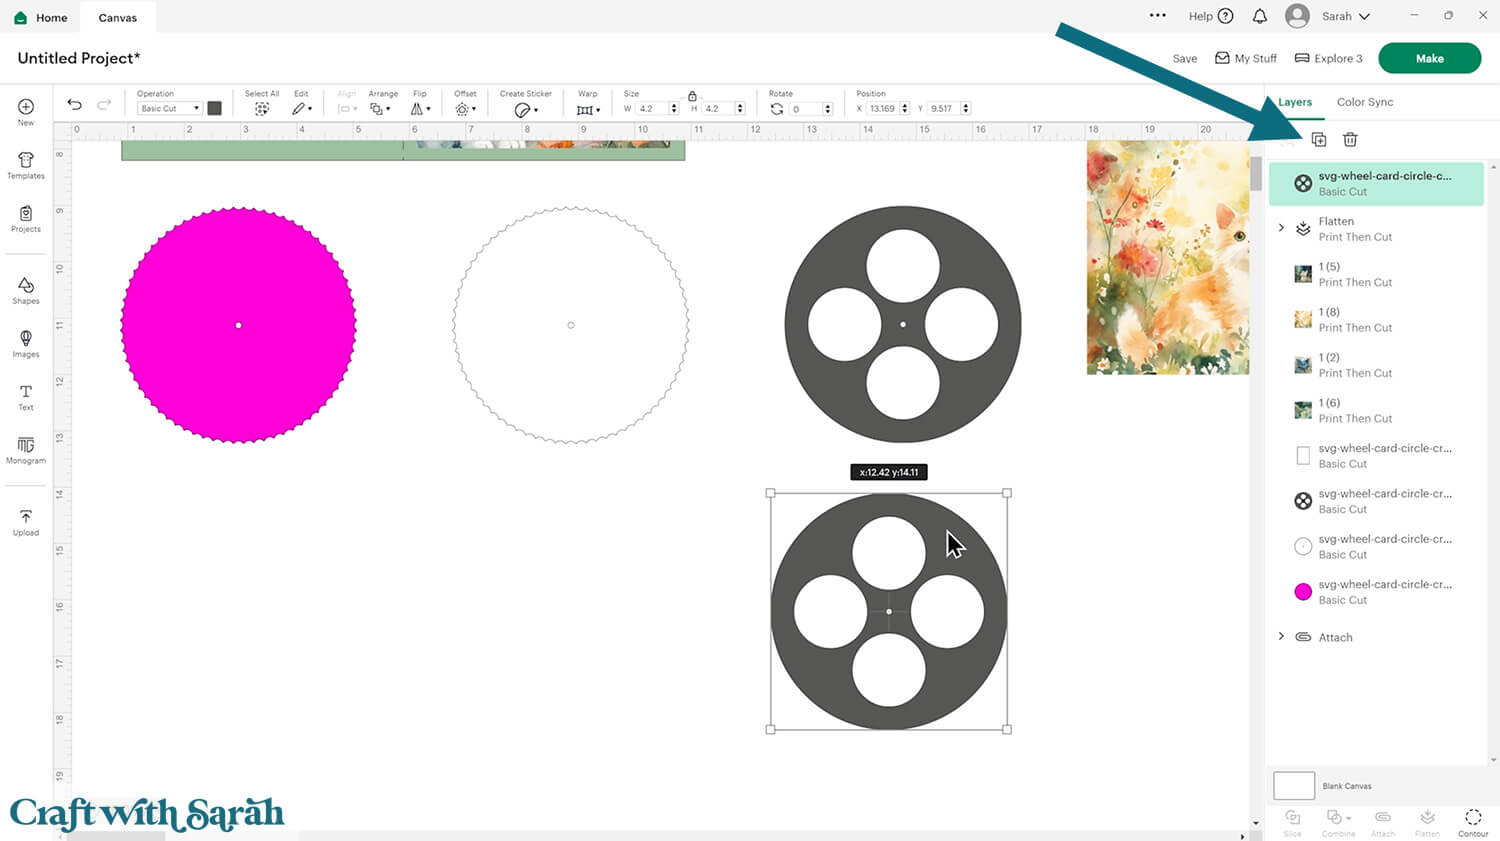This screenshot has height=841, width=1500.
Task: Expand the Flatten layer group
Action: tap(1281, 228)
